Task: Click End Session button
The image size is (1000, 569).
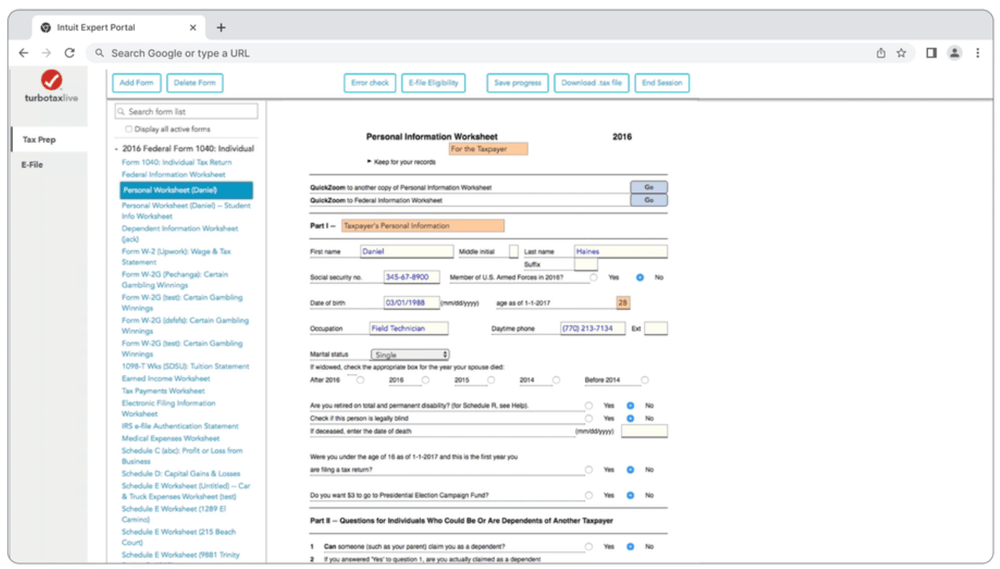Action: [x=662, y=83]
